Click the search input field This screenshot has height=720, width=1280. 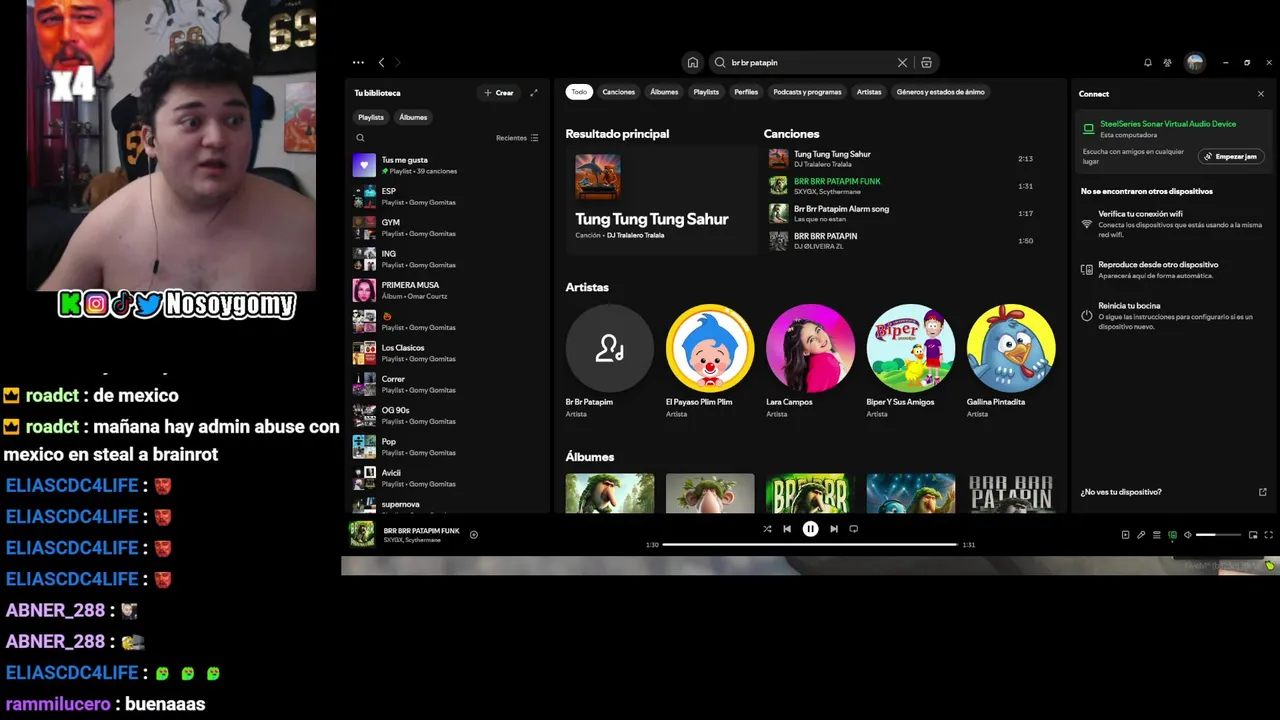tap(811, 62)
